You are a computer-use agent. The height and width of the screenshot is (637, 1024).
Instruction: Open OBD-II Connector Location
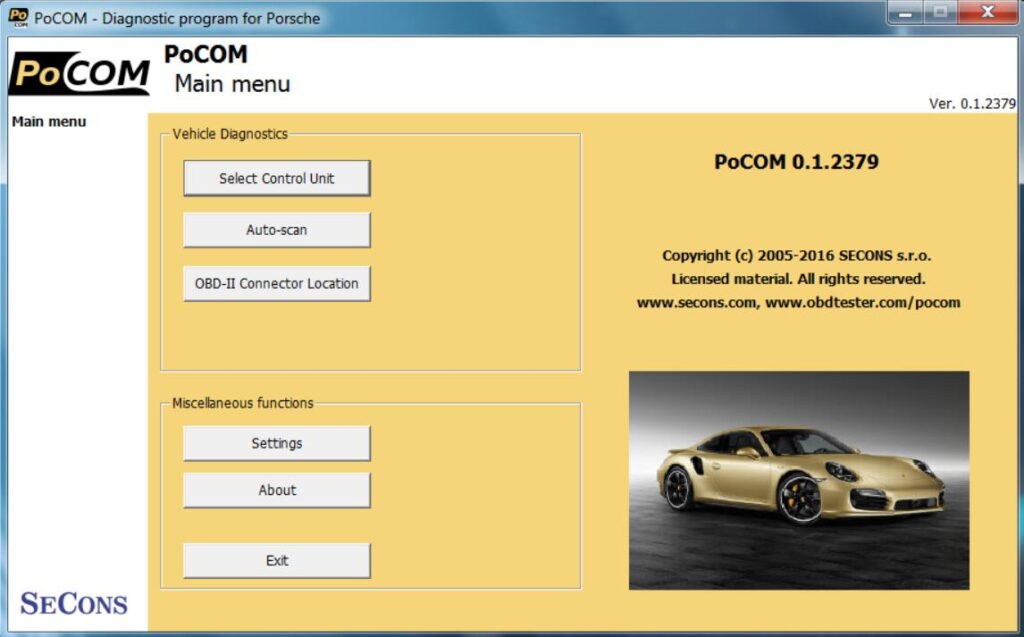[x=276, y=283]
